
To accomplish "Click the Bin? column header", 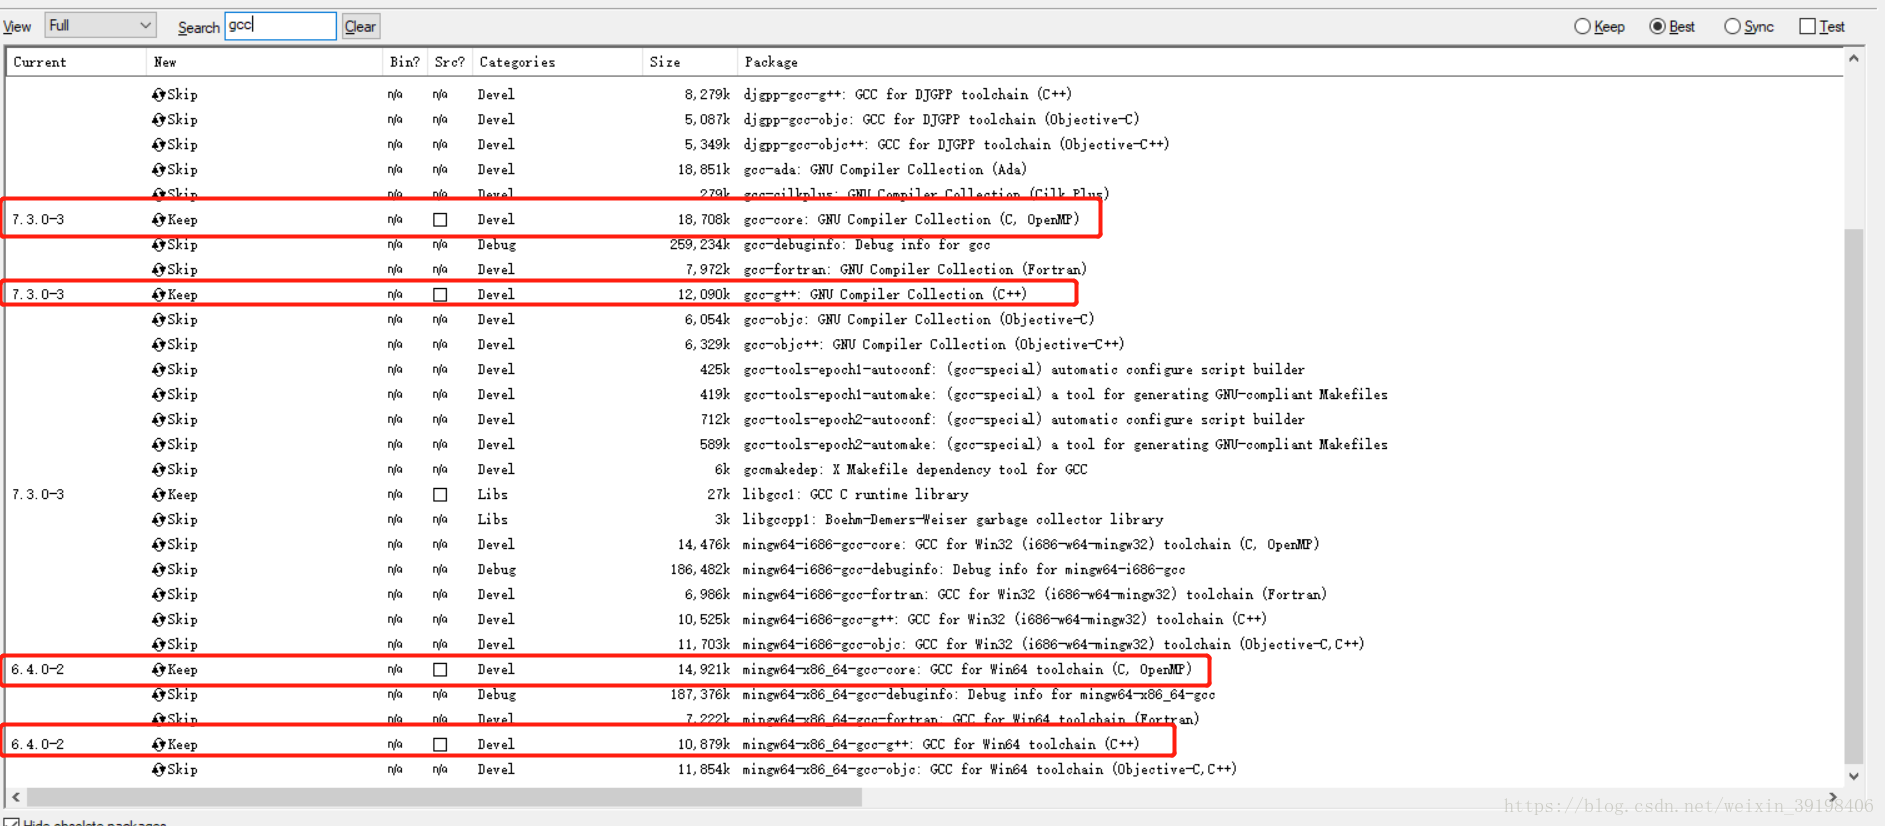I will click(405, 62).
